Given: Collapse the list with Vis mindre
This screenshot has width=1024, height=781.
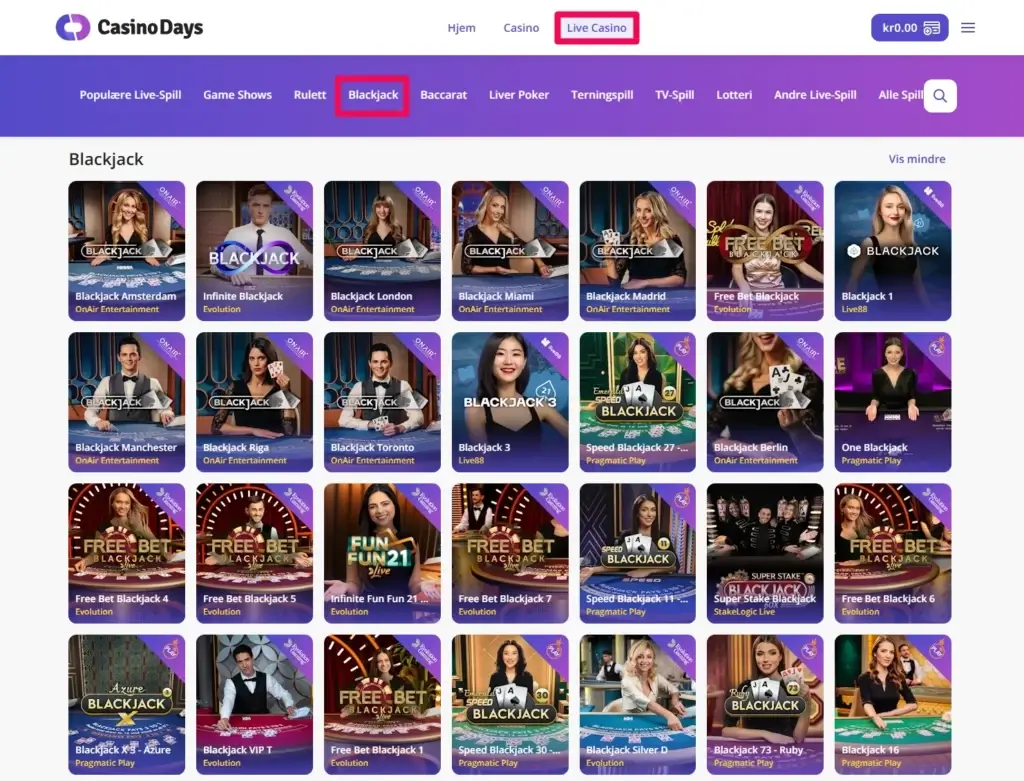Looking at the screenshot, I should (917, 159).
